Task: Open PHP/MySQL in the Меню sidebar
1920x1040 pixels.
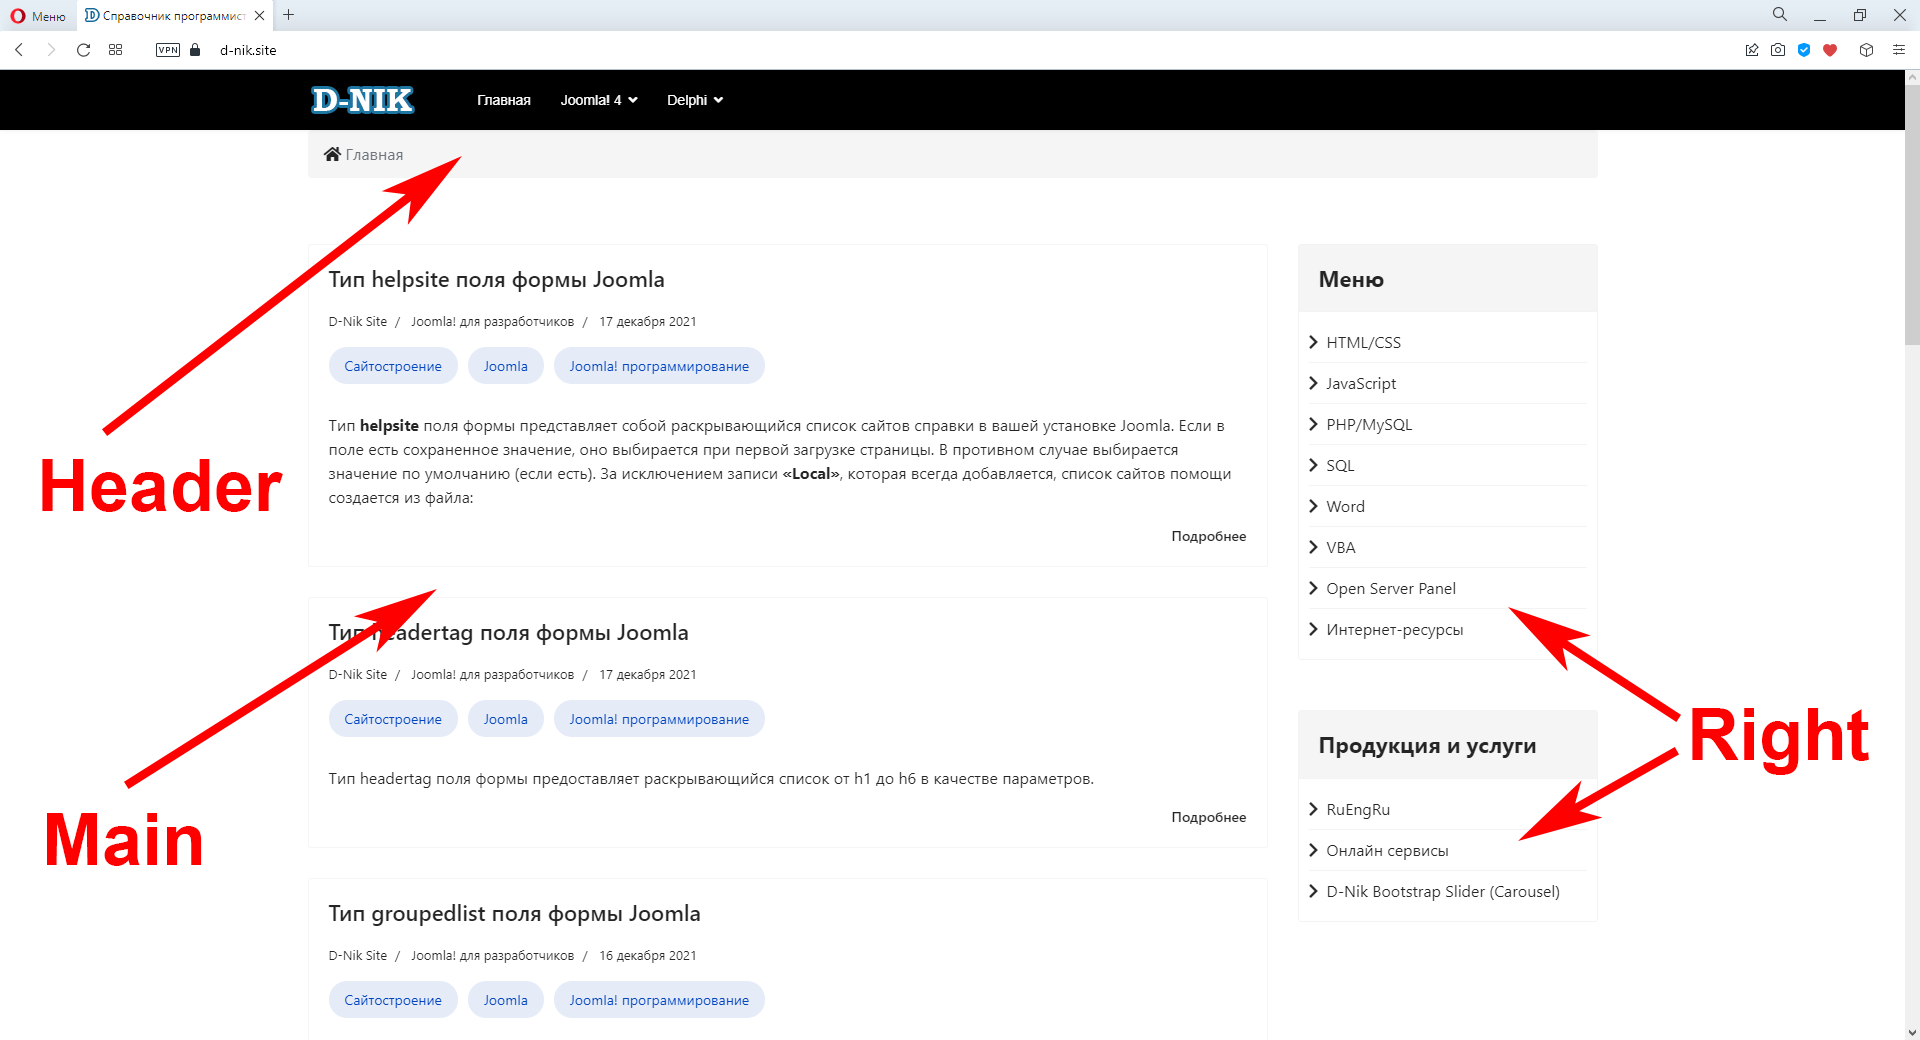Action: point(1369,424)
